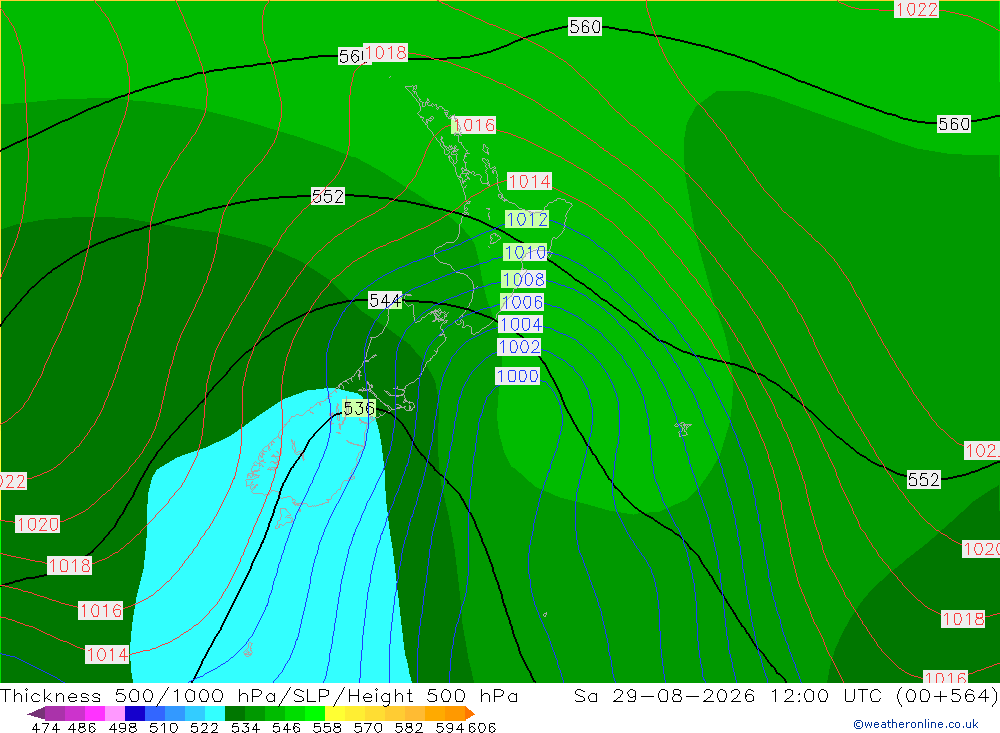Click the 1000 hPa isobar label

click(x=517, y=376)
